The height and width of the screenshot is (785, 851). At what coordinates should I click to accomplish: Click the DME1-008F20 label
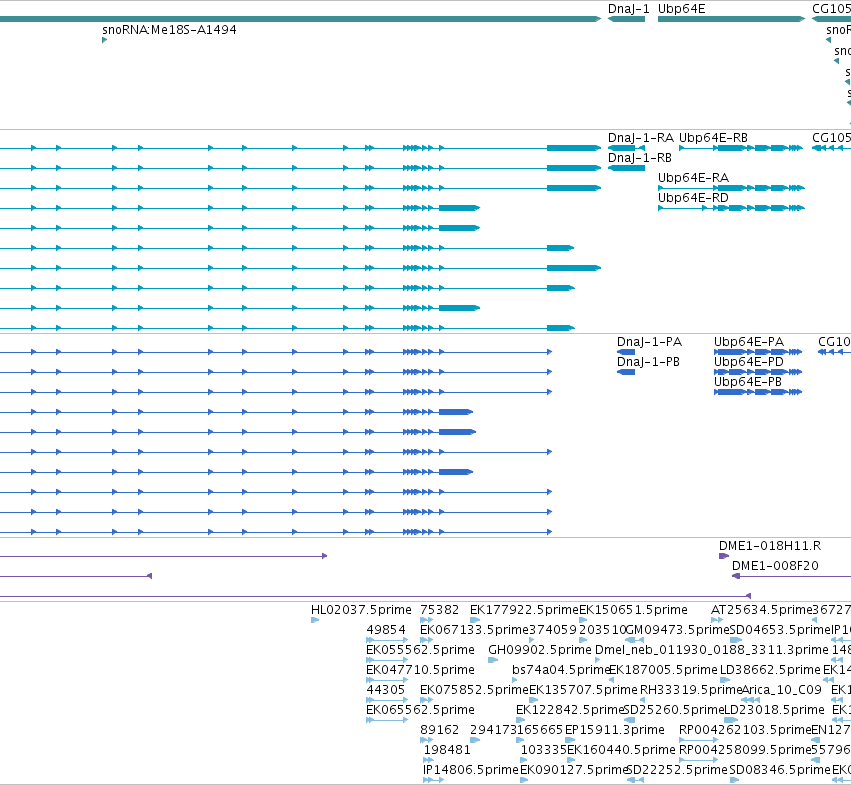pos(776,566)
